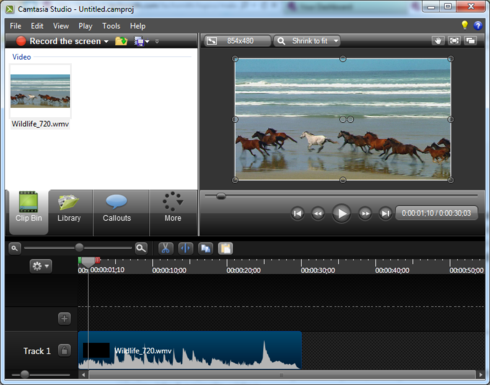Viewport: 490px width, 385px height.
Task: Detach the preview window
Action: click(470, 41)
